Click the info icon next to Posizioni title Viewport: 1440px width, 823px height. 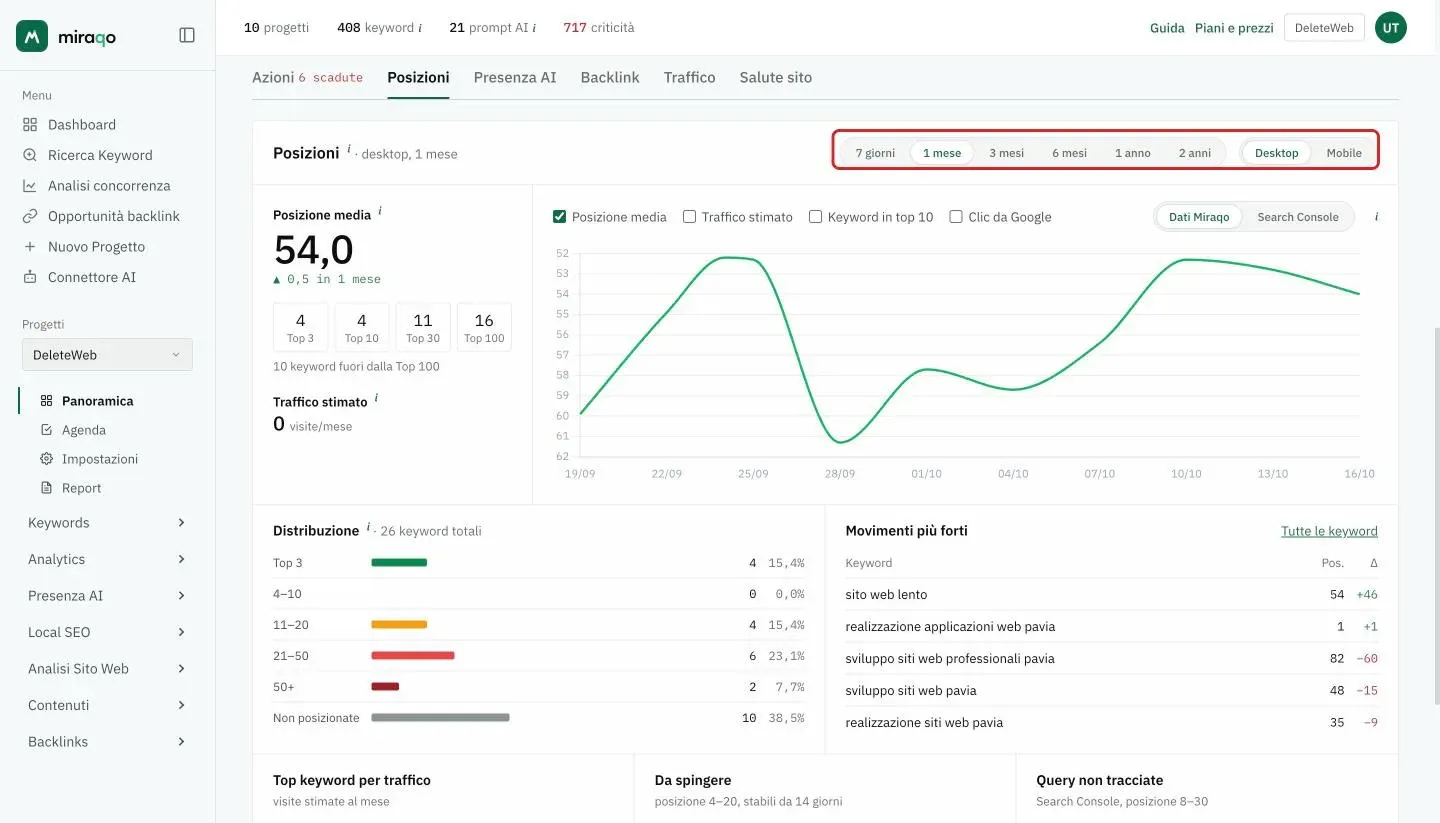tap(349, 150)
